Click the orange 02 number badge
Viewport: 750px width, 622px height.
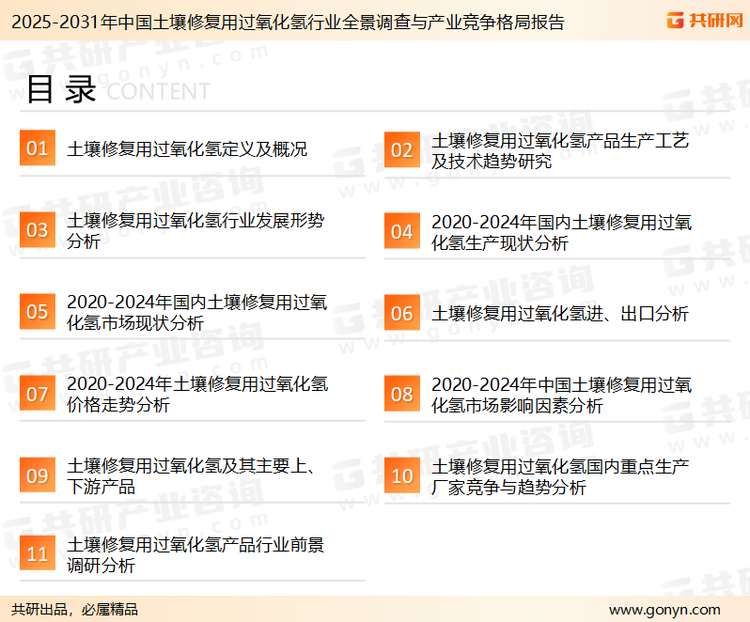pos(402,150)
